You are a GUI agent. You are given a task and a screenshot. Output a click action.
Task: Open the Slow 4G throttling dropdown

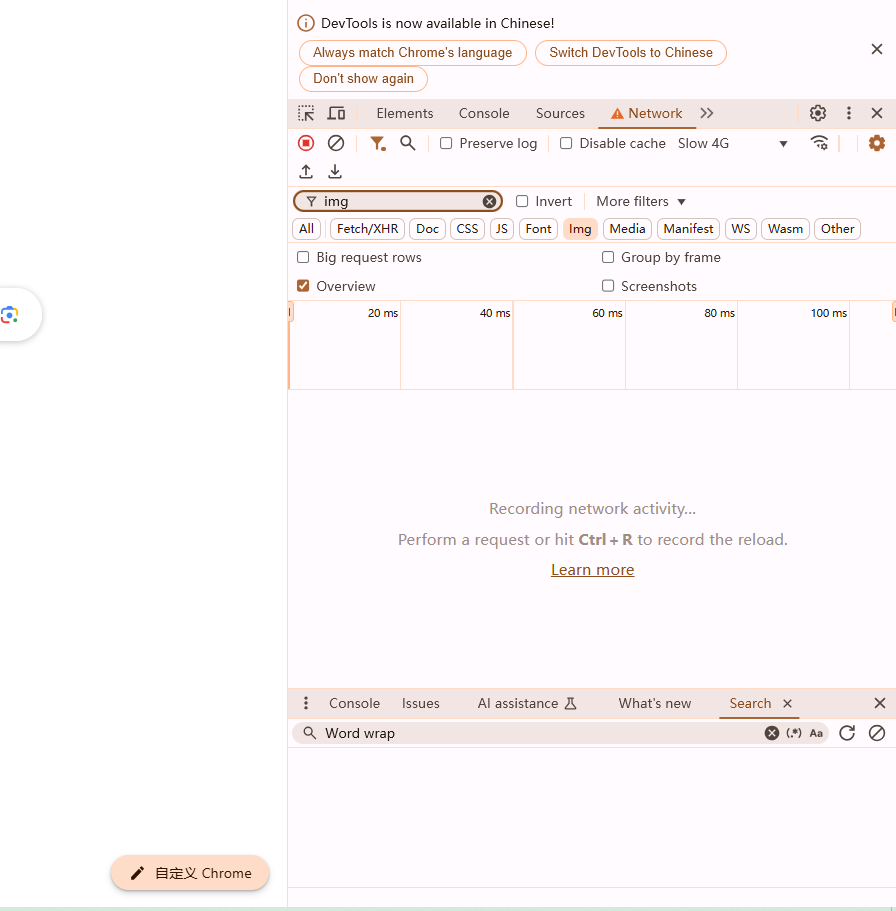733,143
